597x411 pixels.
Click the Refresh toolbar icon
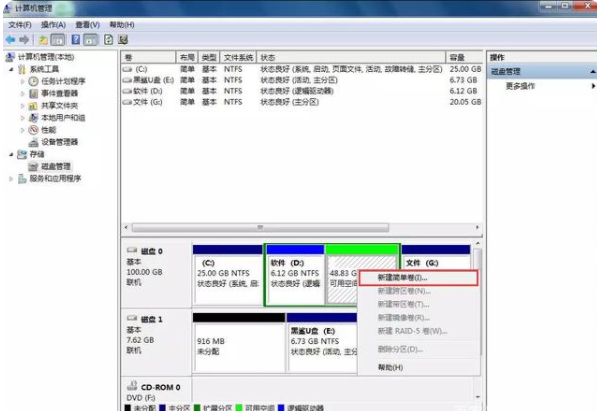pos(109,40)
